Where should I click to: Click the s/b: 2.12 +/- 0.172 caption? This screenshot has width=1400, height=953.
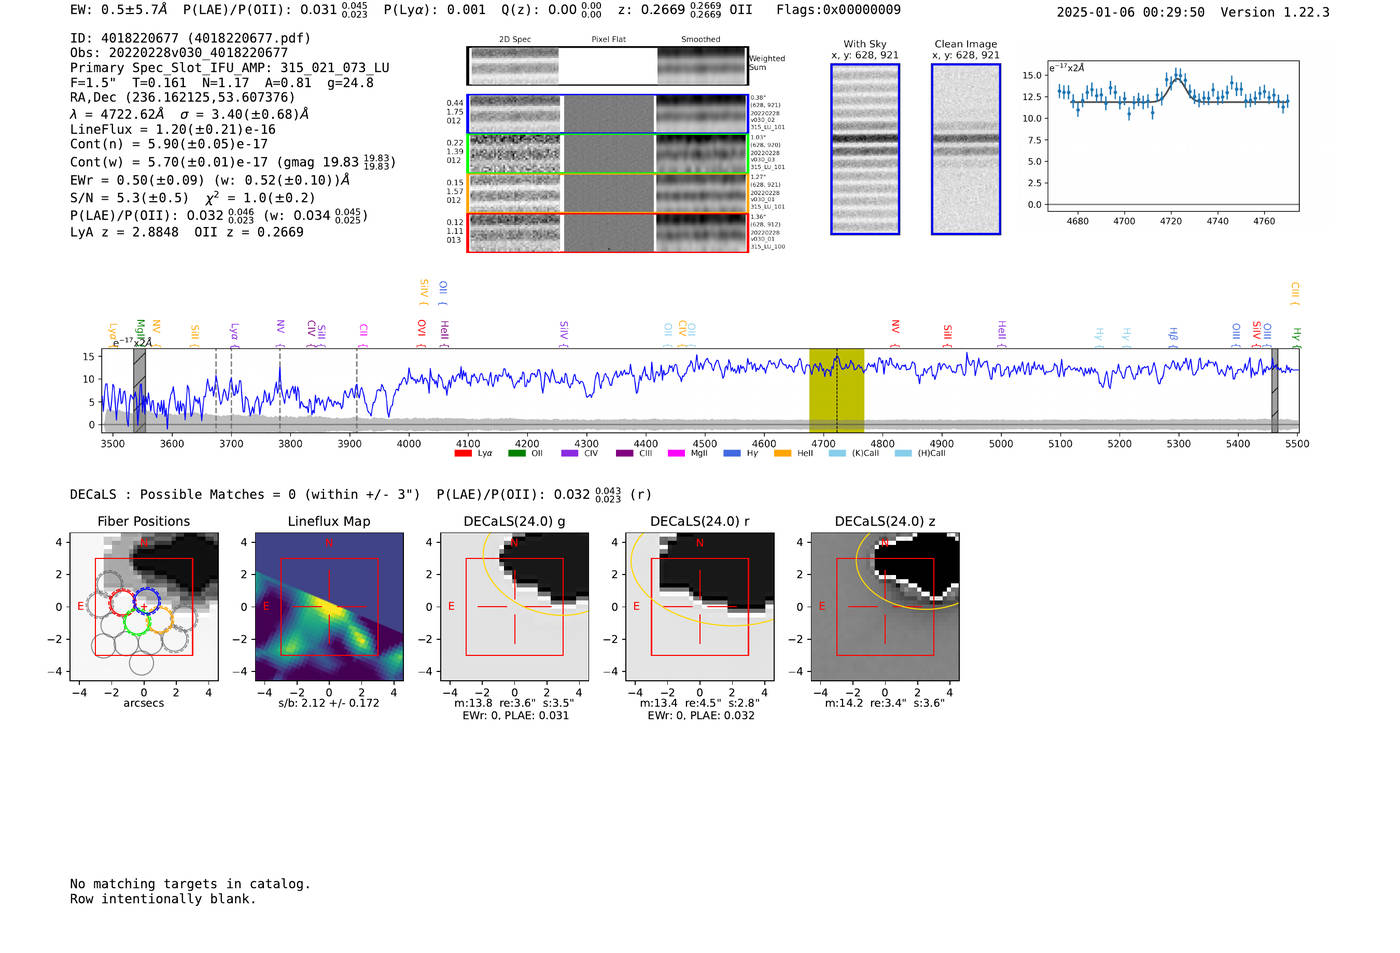coord(329,703)
